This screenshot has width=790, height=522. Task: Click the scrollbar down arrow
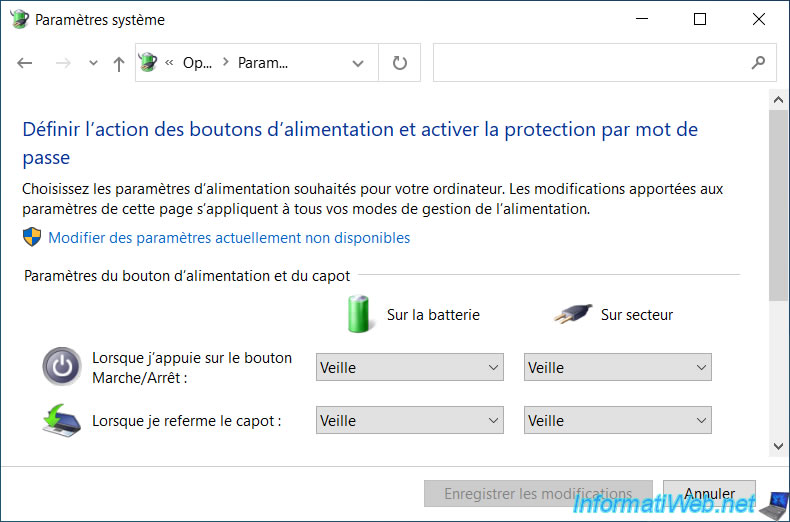(x=778, y=446)
